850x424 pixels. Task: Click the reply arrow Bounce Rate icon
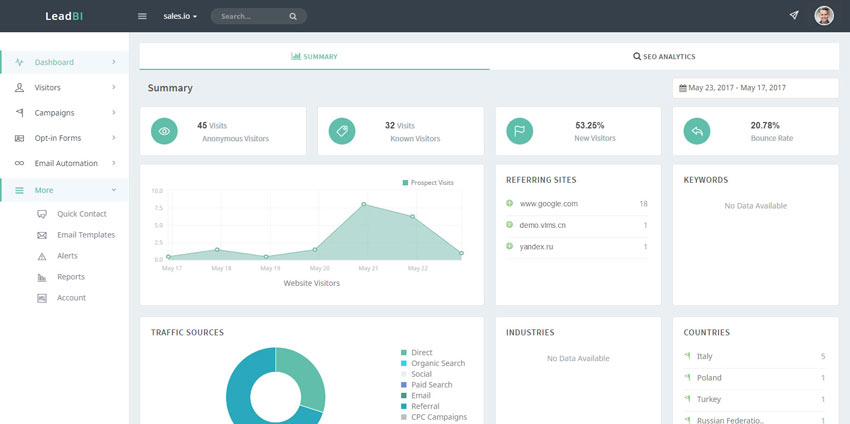[697, 131]
